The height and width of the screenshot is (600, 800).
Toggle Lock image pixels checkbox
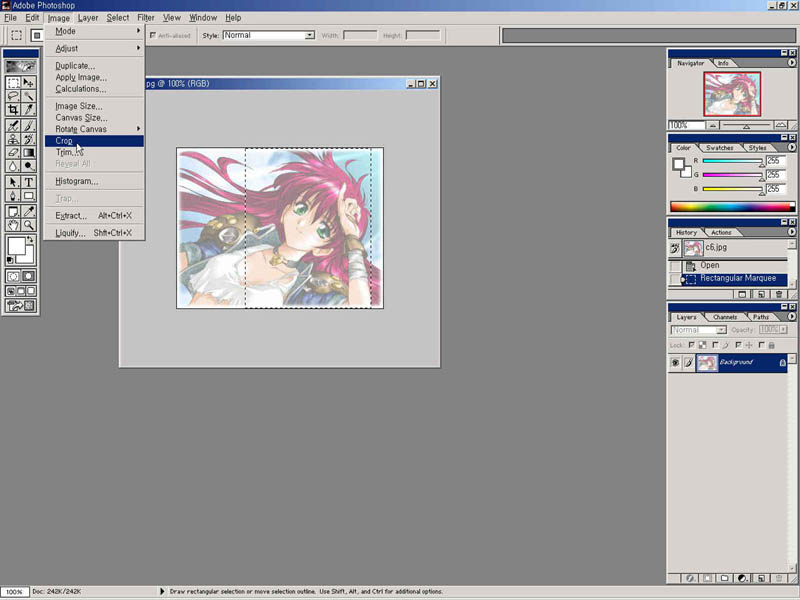coord(715,345)
